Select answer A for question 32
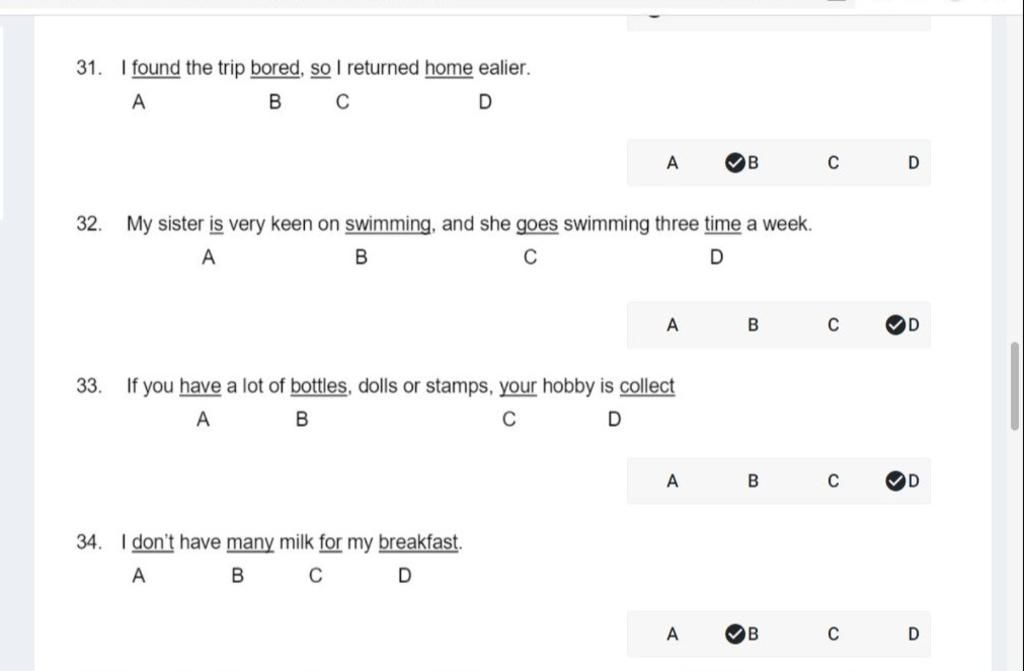 pos(672,325)
